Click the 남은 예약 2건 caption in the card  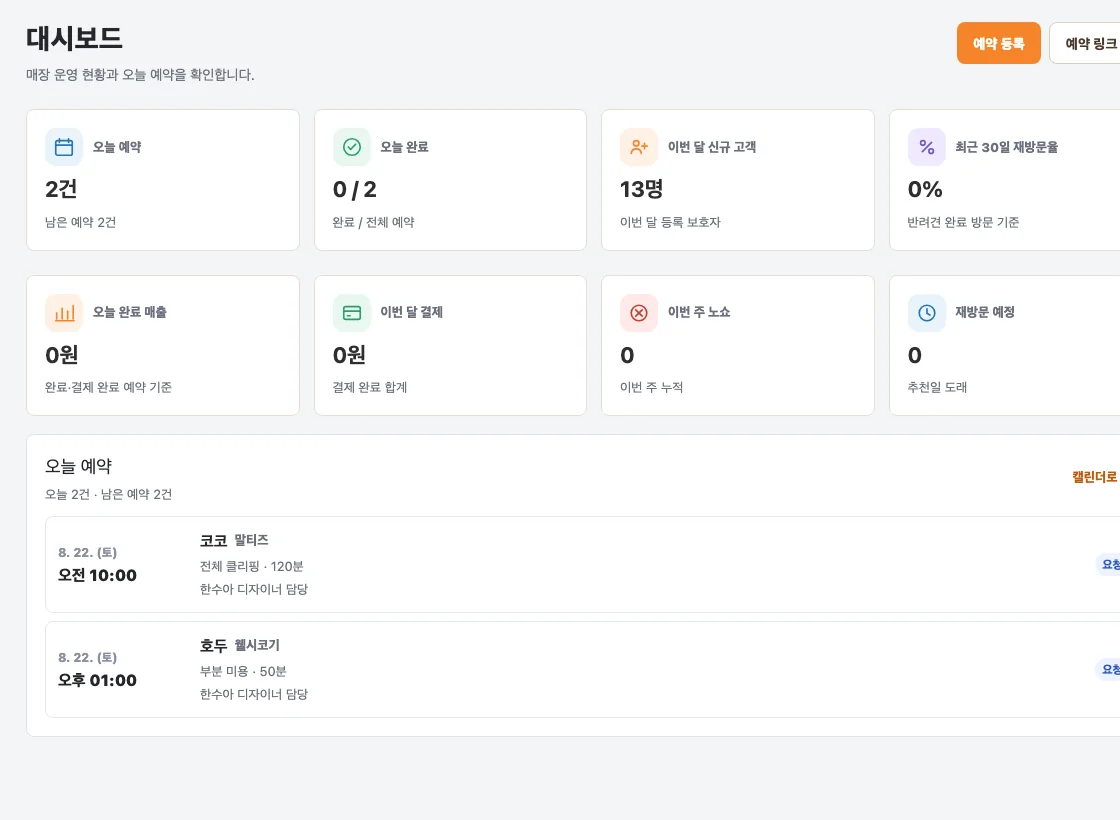80,222
